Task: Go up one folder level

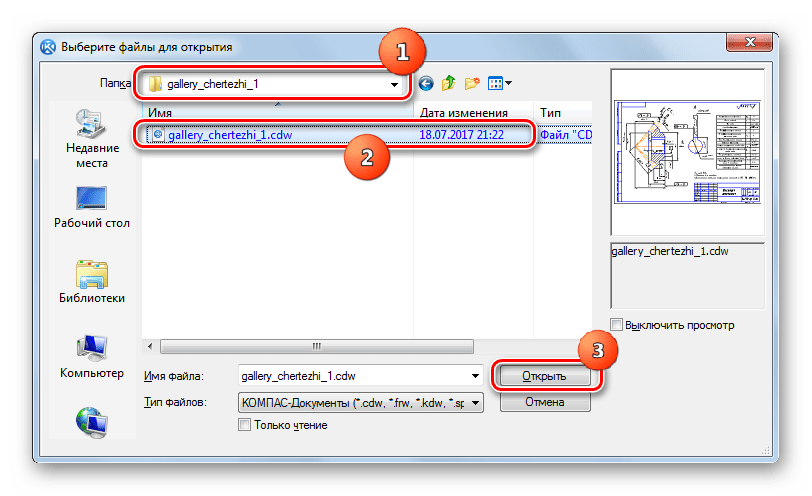Action: tap(449, 84)
